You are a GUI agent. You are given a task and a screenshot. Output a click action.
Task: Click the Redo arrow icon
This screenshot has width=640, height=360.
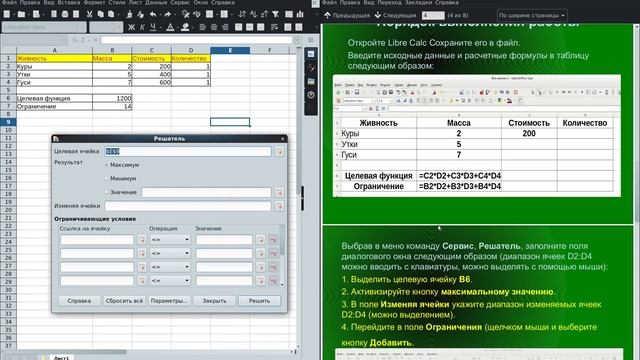click(x=167, y=14)
